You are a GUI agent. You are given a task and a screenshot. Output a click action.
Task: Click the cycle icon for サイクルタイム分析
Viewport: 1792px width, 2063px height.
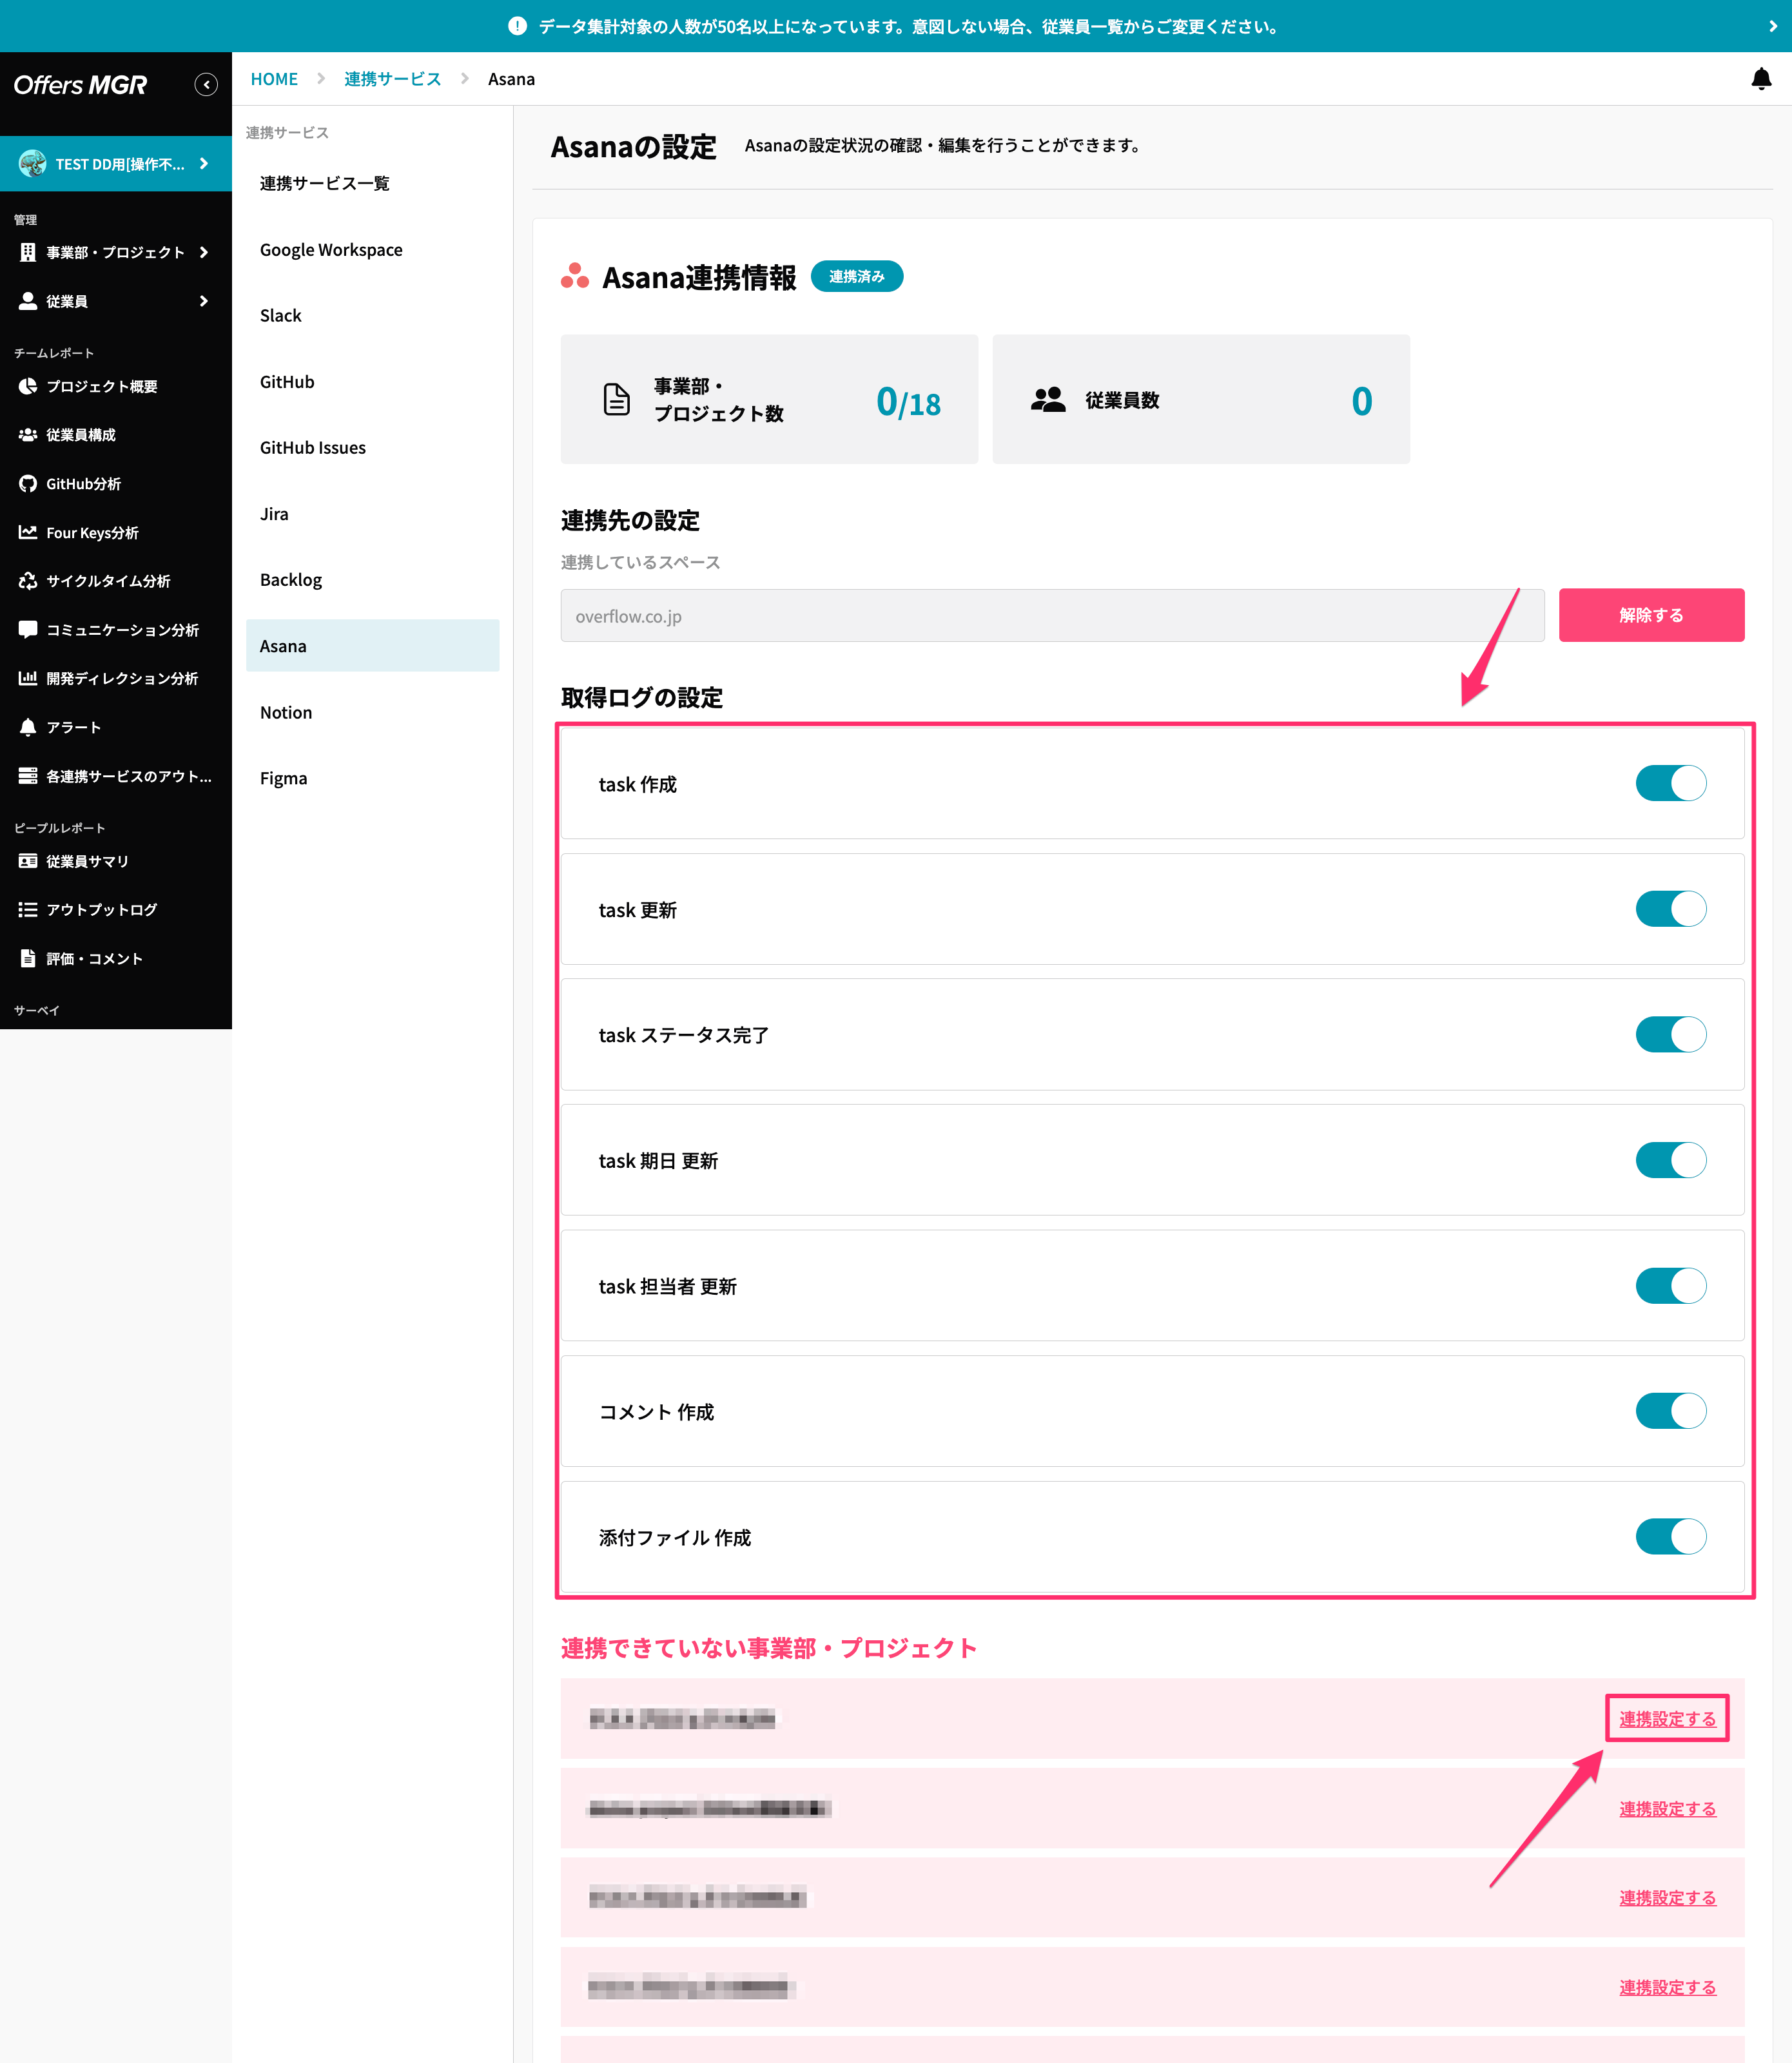[x=28, y=581]
